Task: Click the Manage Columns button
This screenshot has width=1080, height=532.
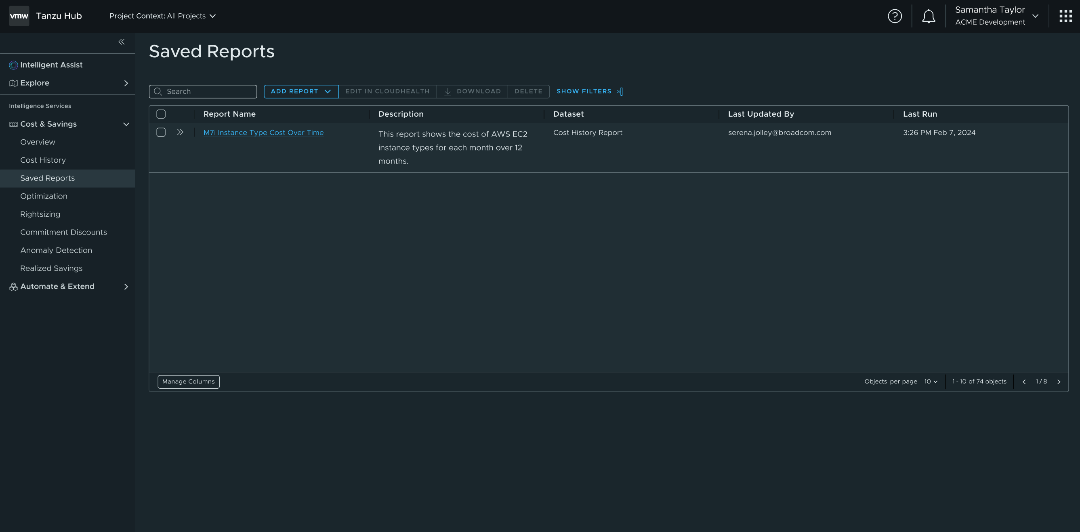Action: [x=189, y=382]
